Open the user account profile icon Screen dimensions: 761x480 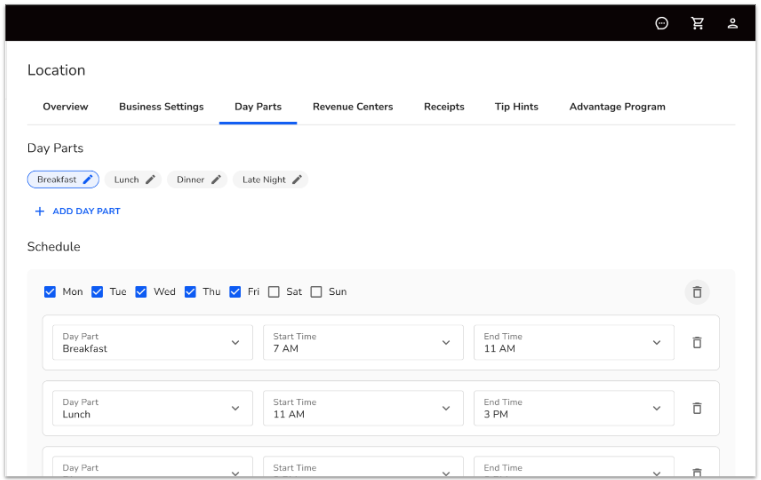[x=732, y=24]
